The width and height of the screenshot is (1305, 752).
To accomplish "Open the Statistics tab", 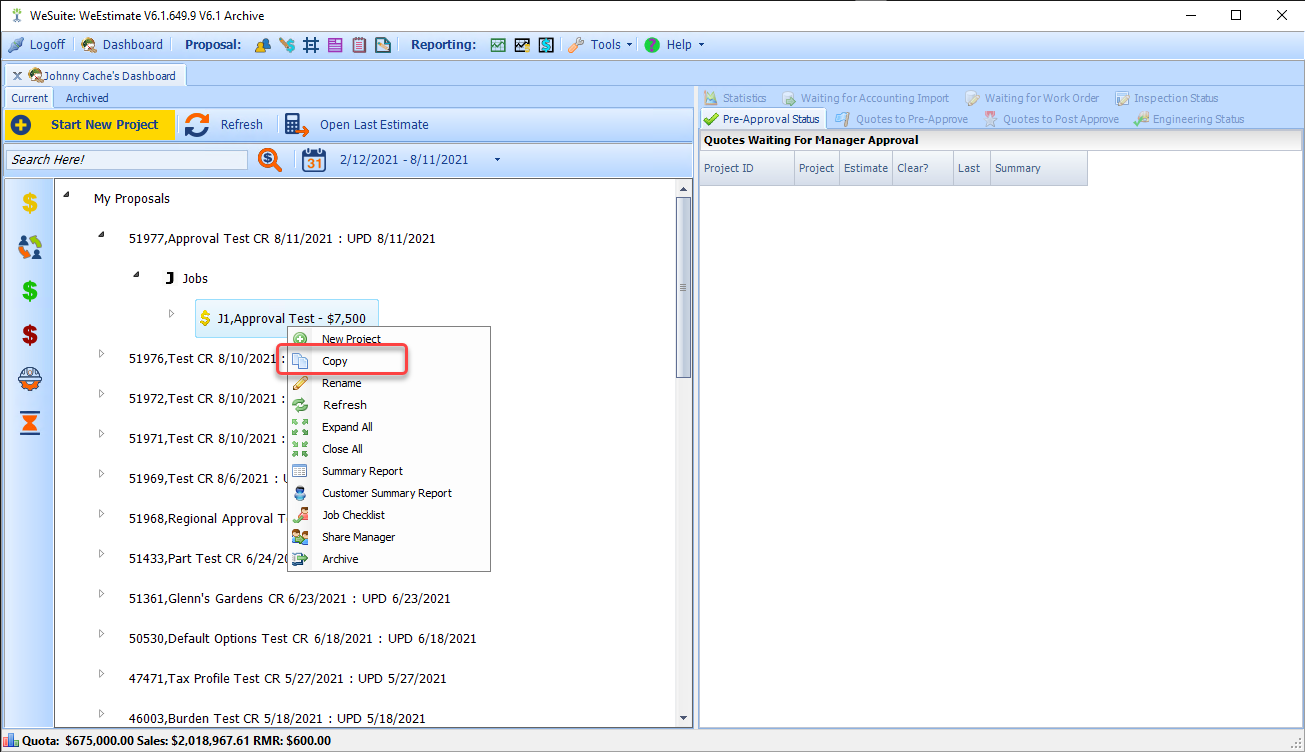I will [735, 98].
